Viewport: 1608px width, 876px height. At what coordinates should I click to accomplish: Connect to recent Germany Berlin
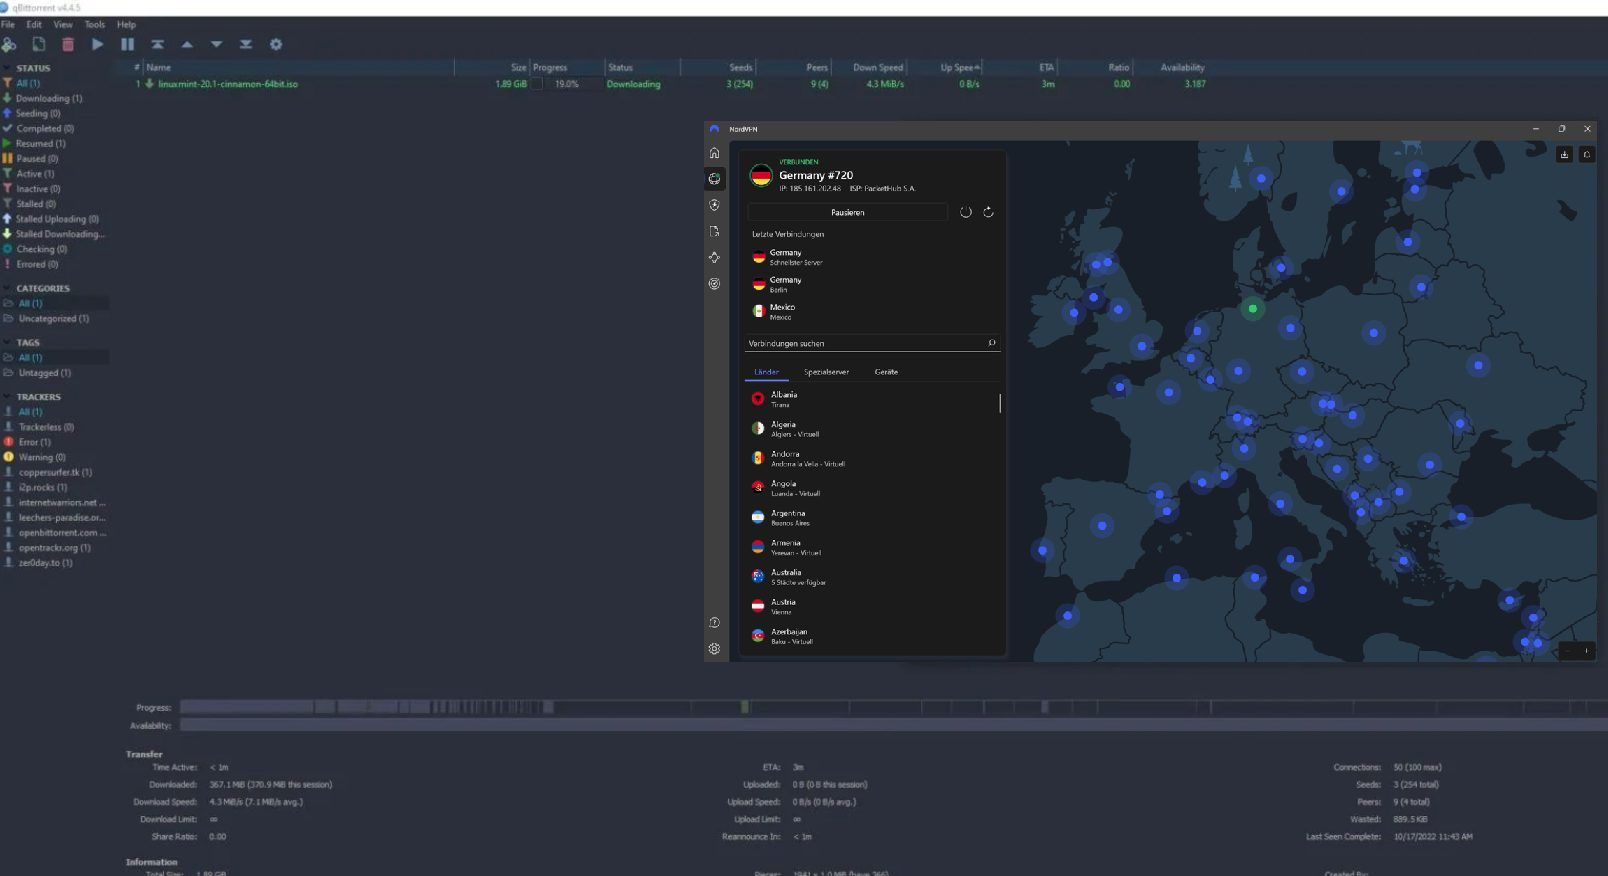pos(872,284)
